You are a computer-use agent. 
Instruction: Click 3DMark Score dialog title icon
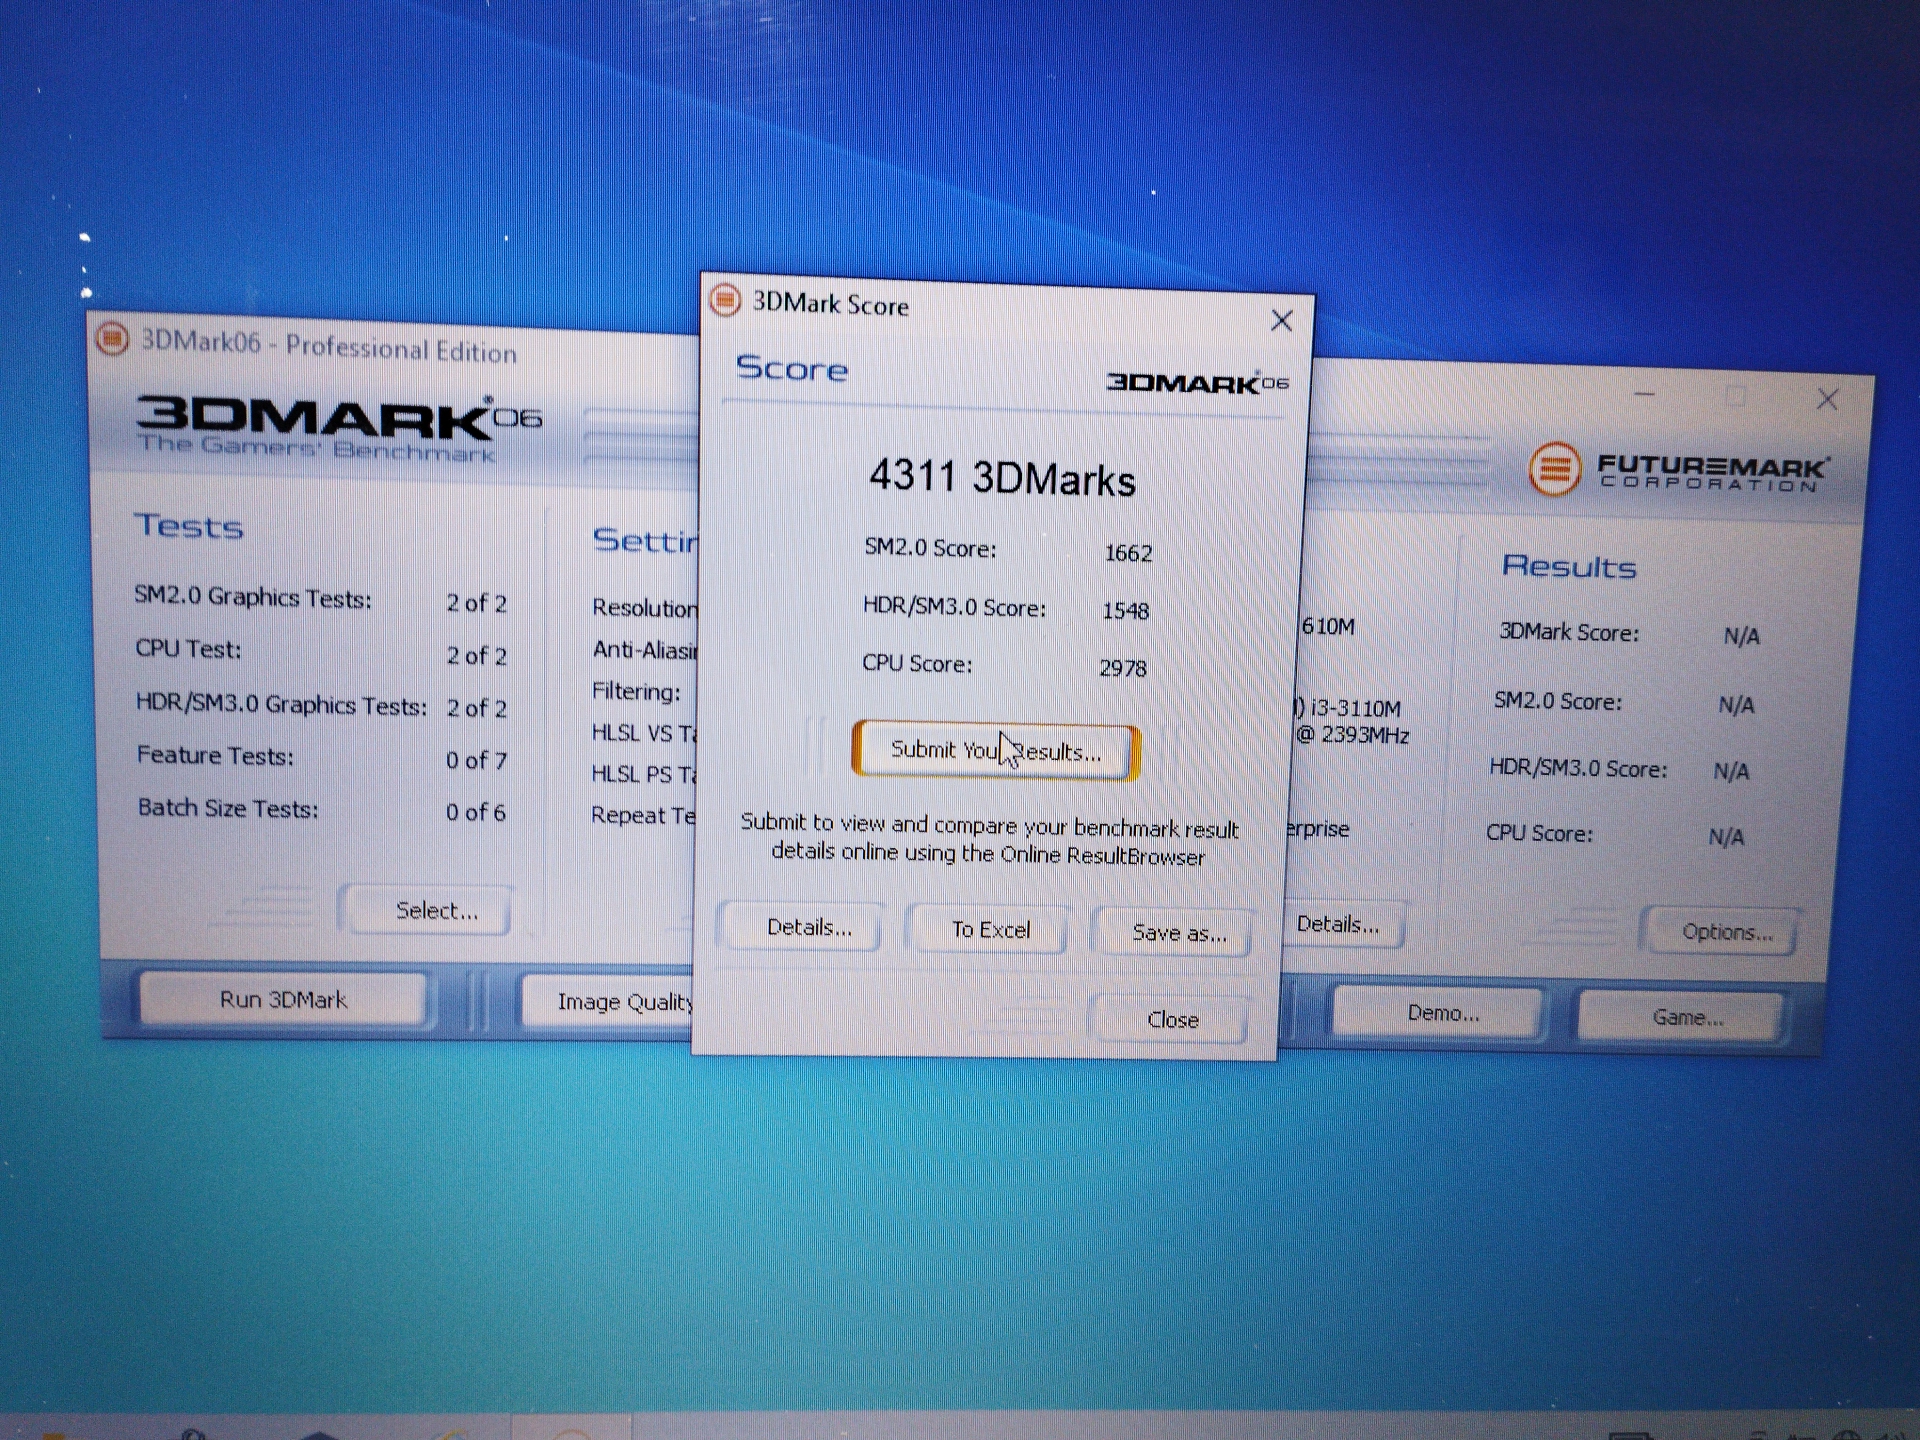click(x=725, y=299)
